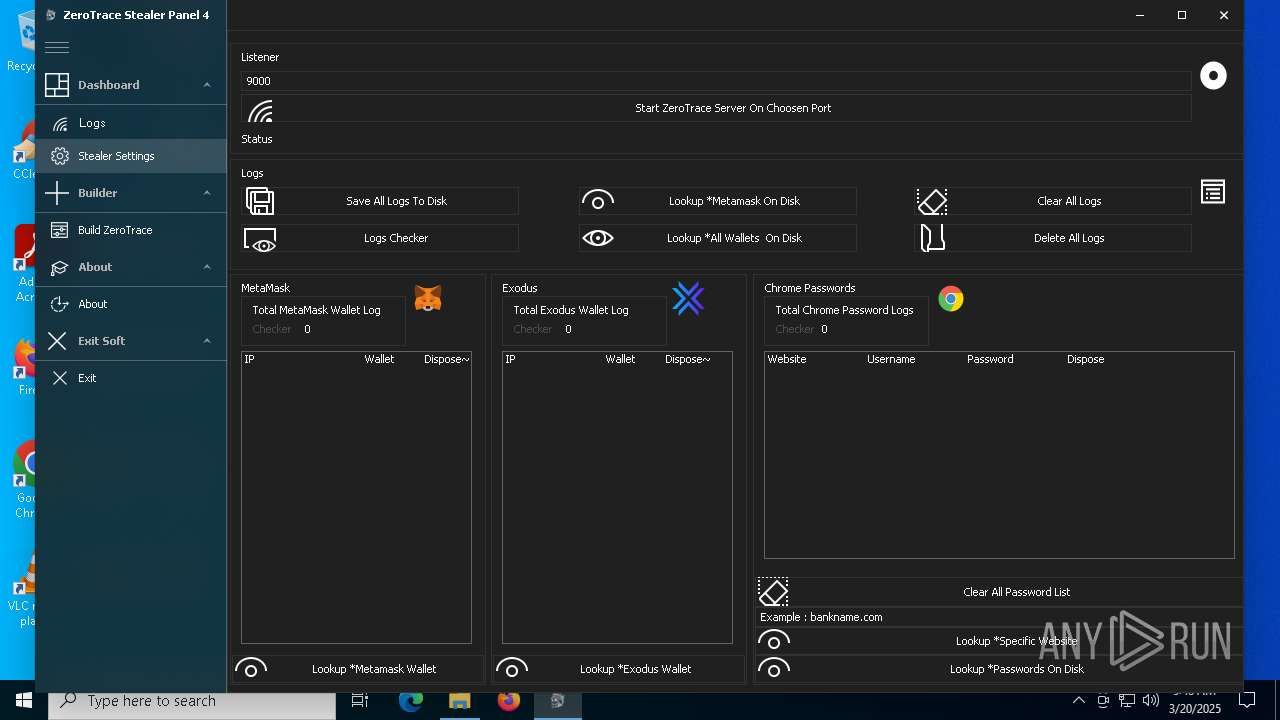Show hidden system tray icons
The height and width of the screenshot is (720, 1280).
coord(1079,701)
